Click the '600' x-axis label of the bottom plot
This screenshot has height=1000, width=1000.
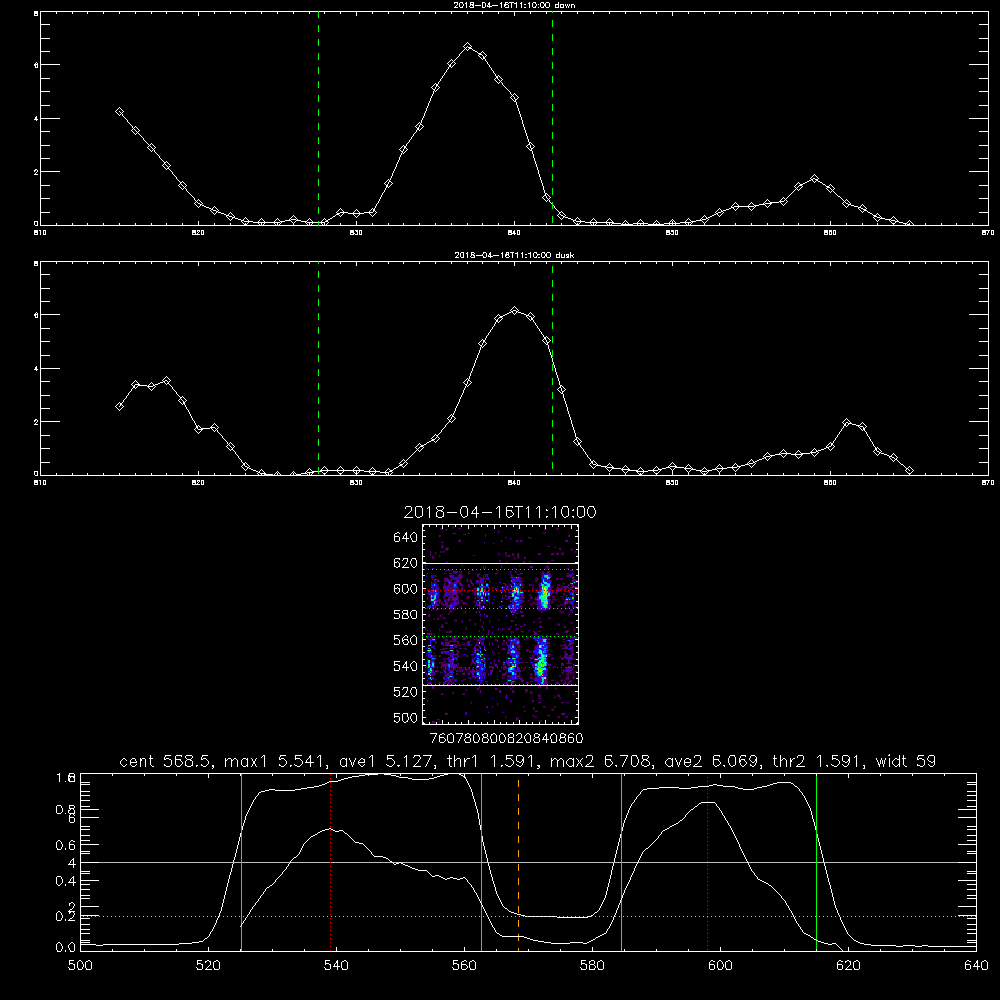[x=720, y=966]
